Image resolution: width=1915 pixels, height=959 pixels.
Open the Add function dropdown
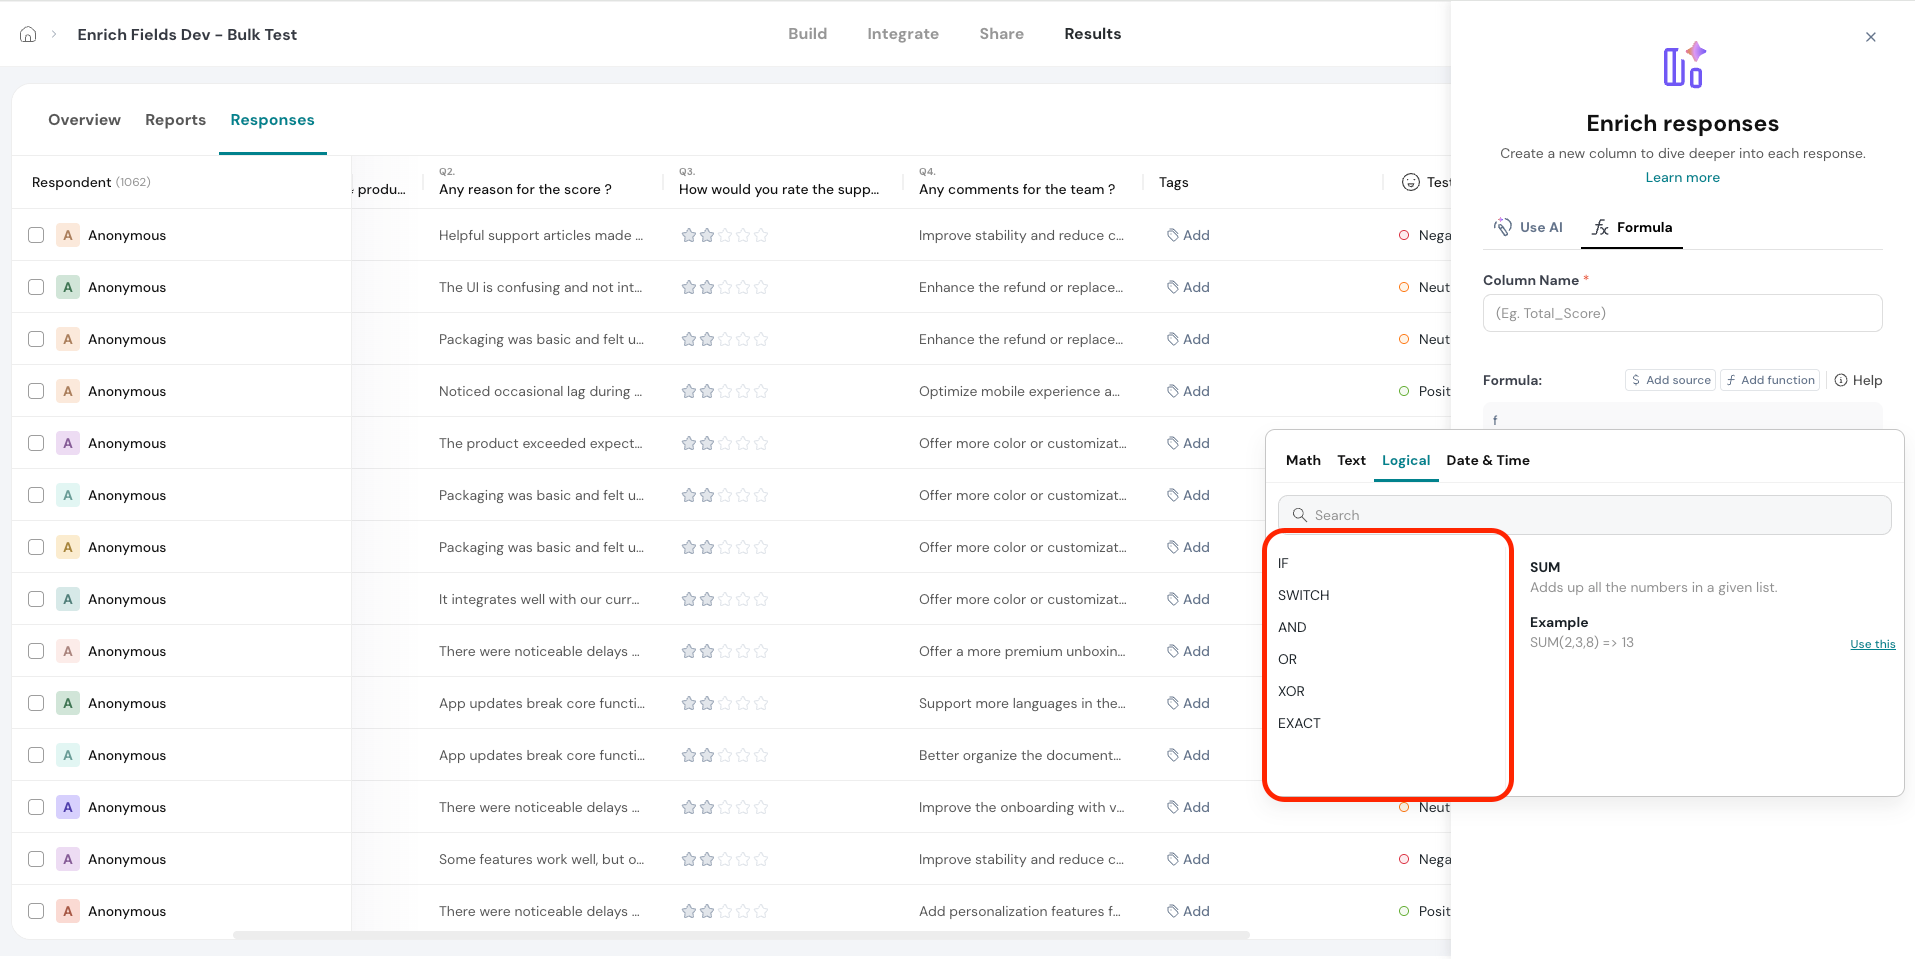1770,380
